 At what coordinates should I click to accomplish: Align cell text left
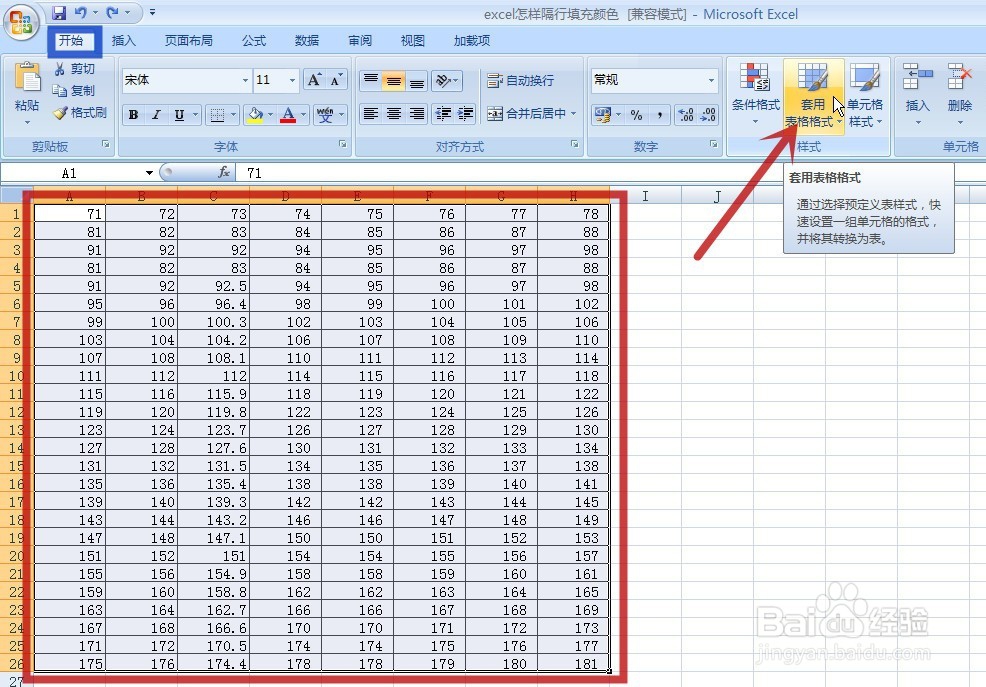371,114
